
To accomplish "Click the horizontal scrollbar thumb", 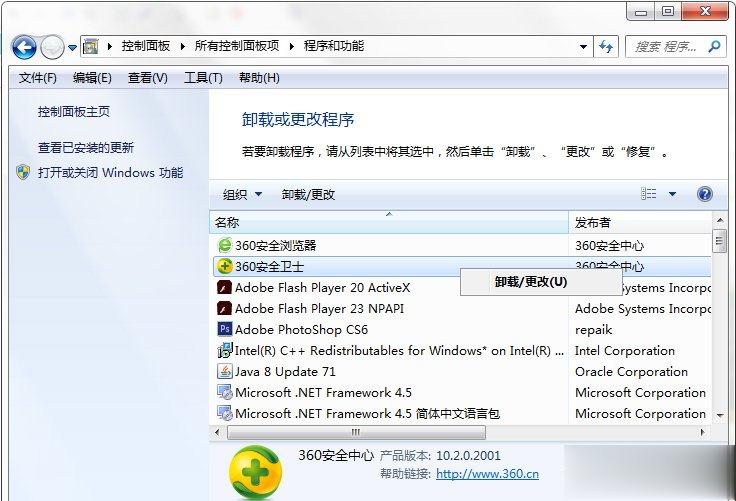I will 356,432.
